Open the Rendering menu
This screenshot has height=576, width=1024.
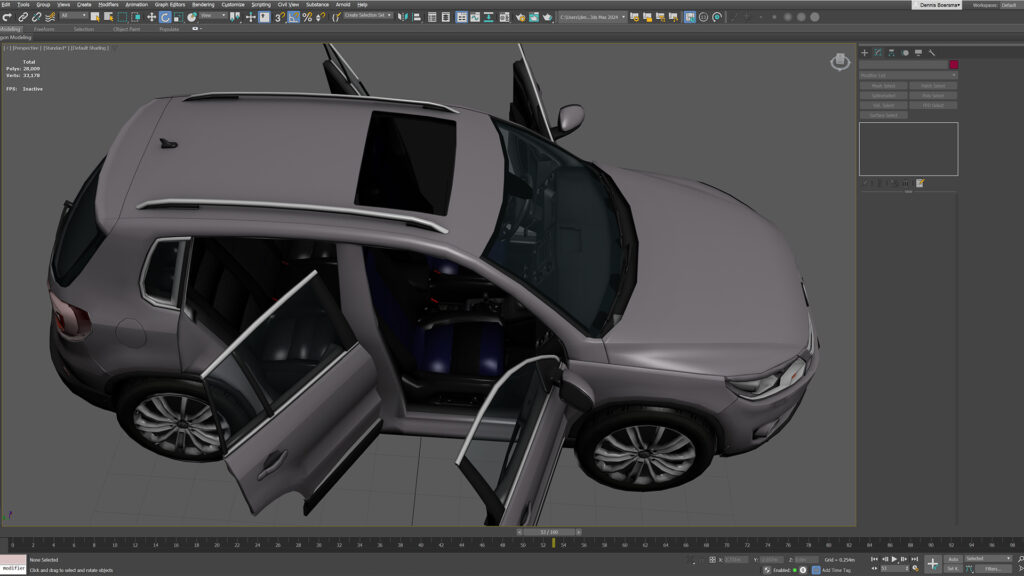pyautogui.click(x=202, y=5)
